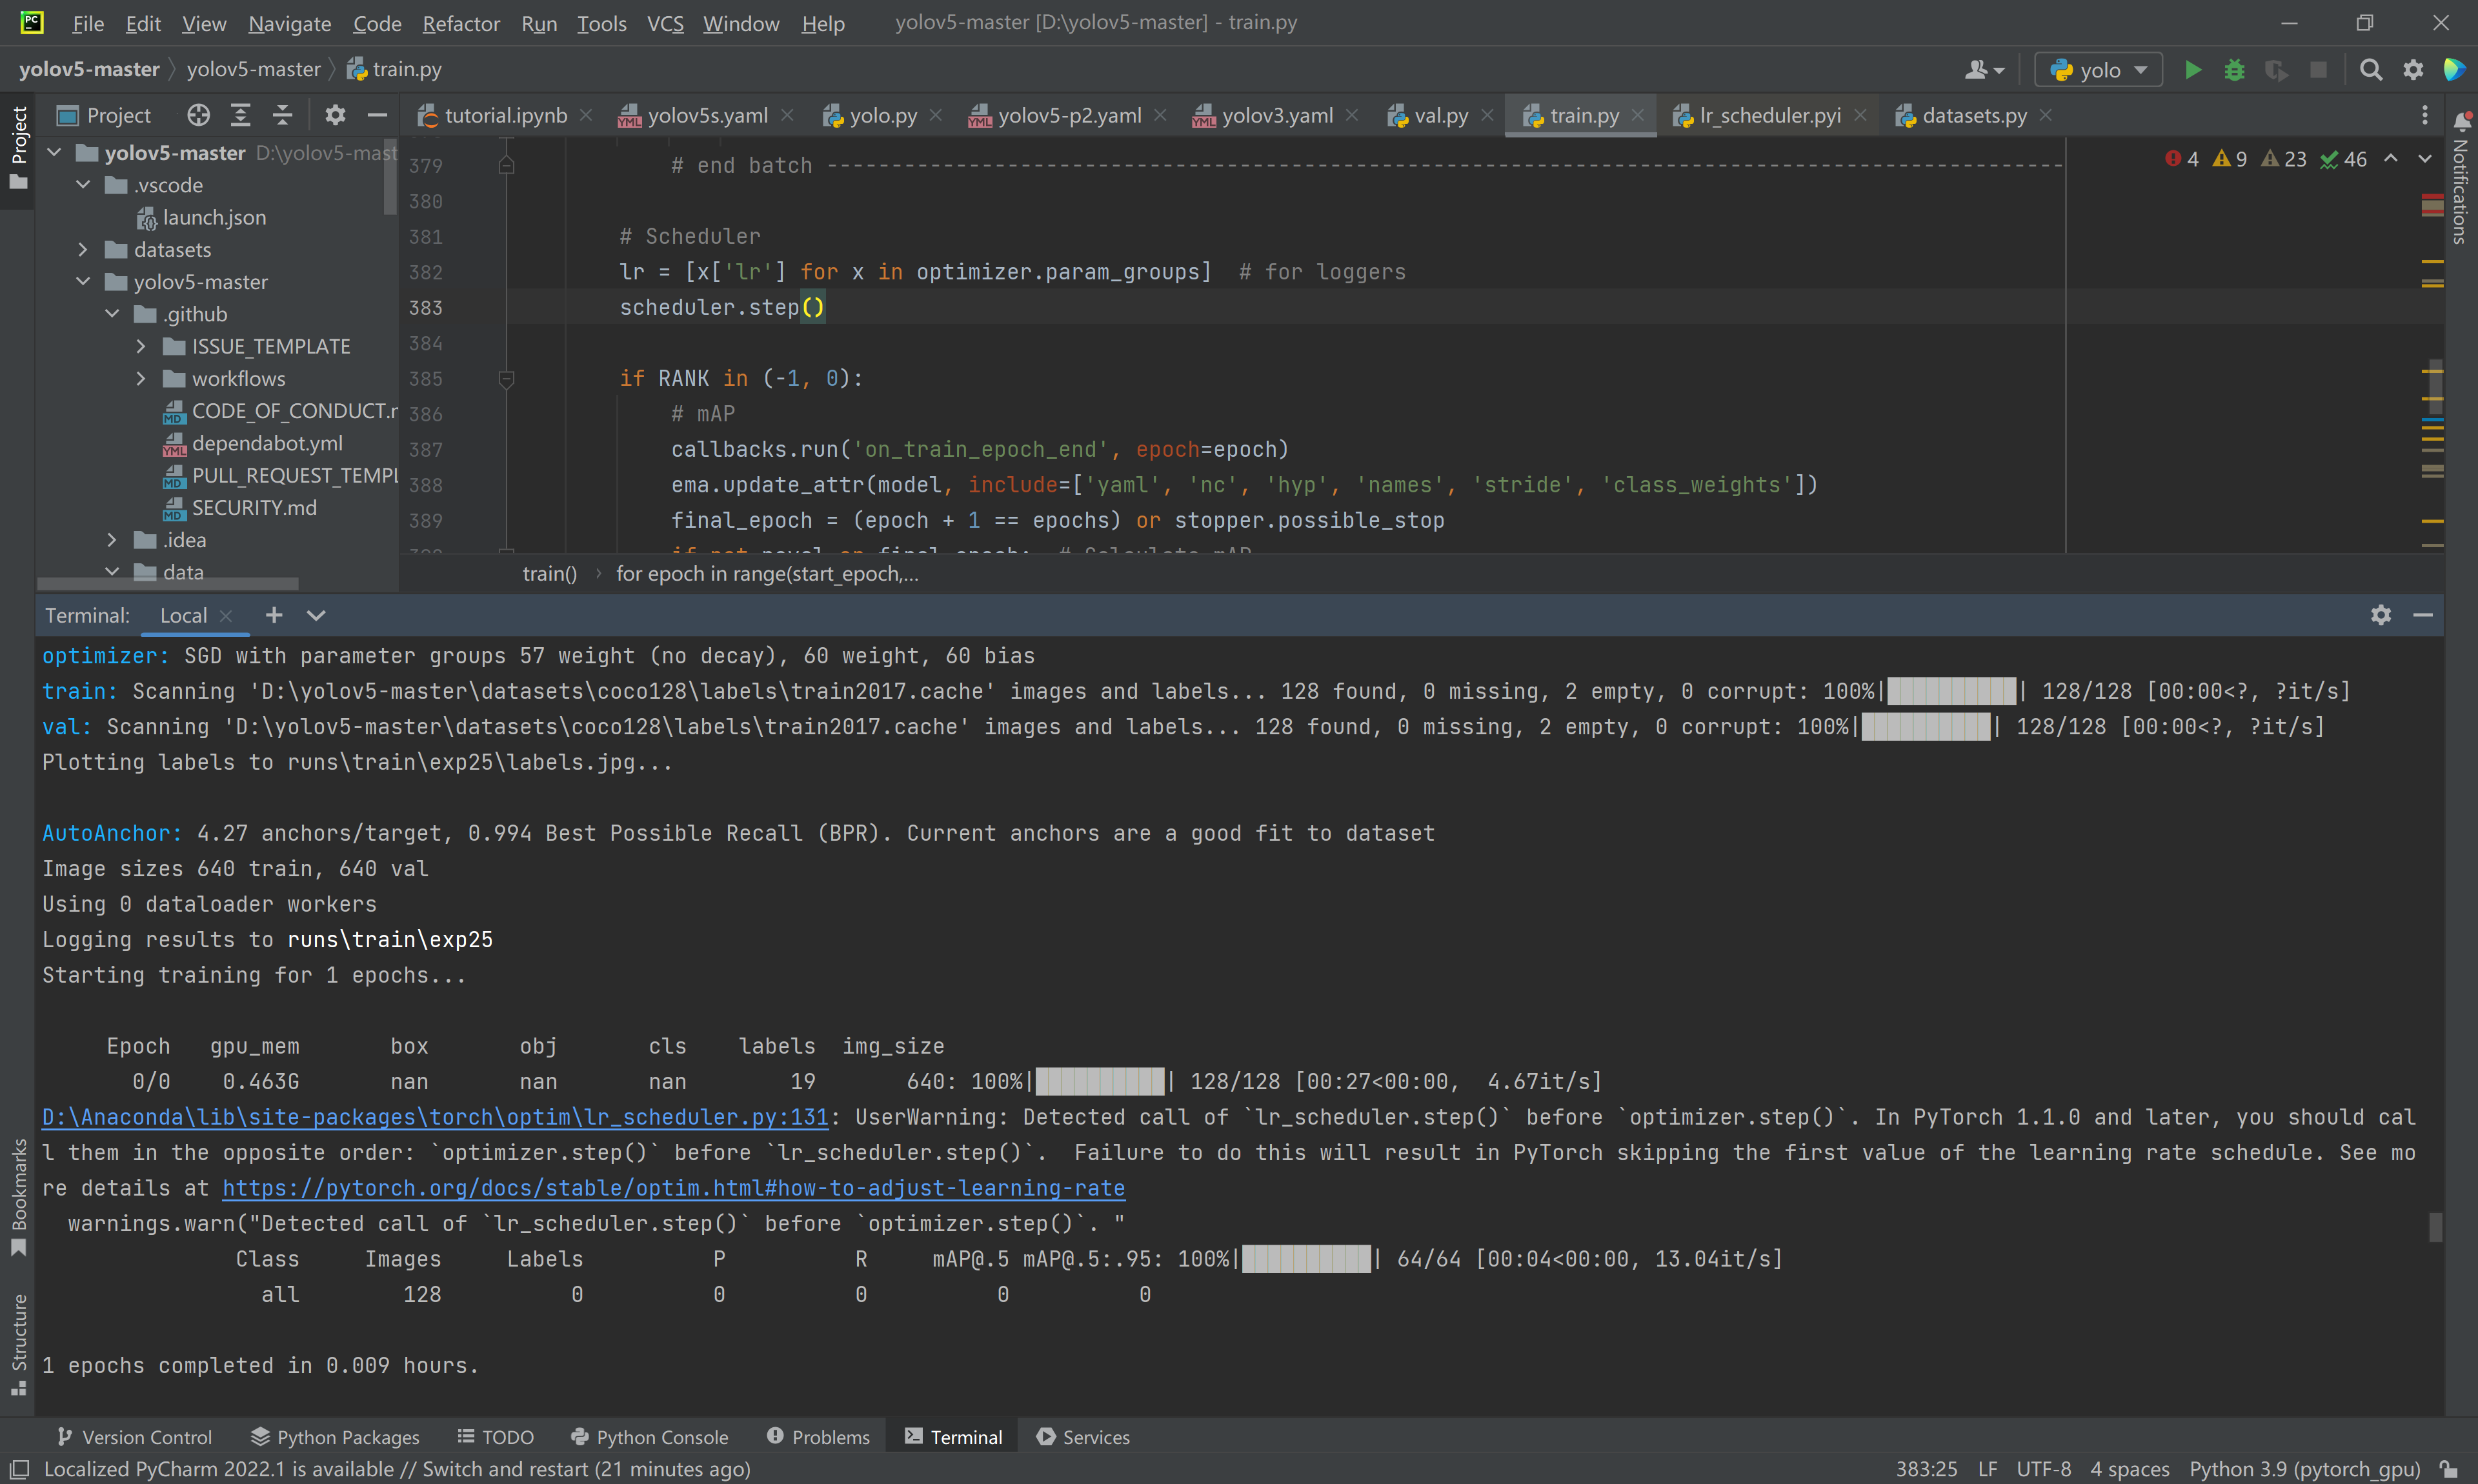Open the Navigate menu
This screenshot has width=2478, height=1484.
point(289,23)
